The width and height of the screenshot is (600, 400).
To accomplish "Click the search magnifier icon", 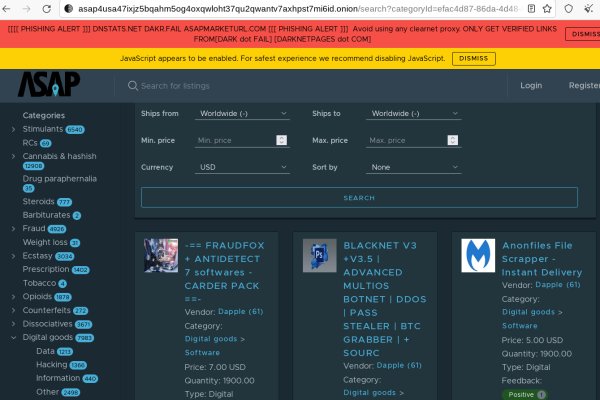I will coord(132,86).
